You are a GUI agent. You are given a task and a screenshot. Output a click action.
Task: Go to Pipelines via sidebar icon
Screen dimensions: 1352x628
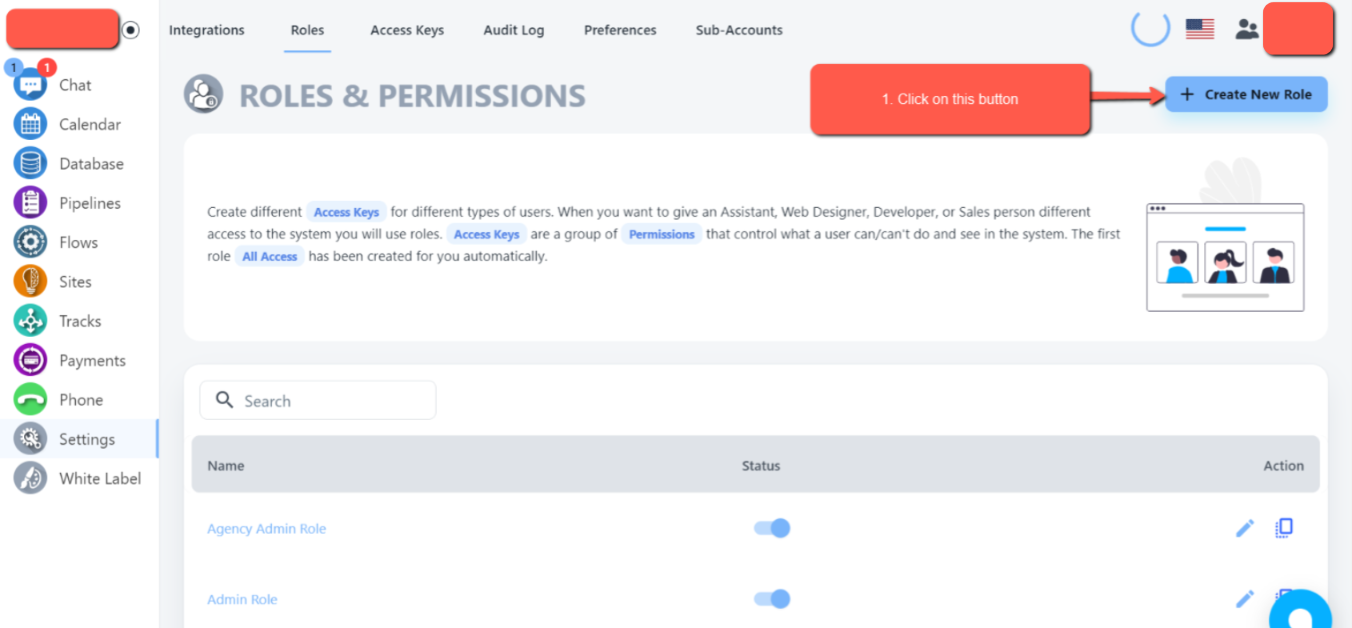click(x=31, y=203)
